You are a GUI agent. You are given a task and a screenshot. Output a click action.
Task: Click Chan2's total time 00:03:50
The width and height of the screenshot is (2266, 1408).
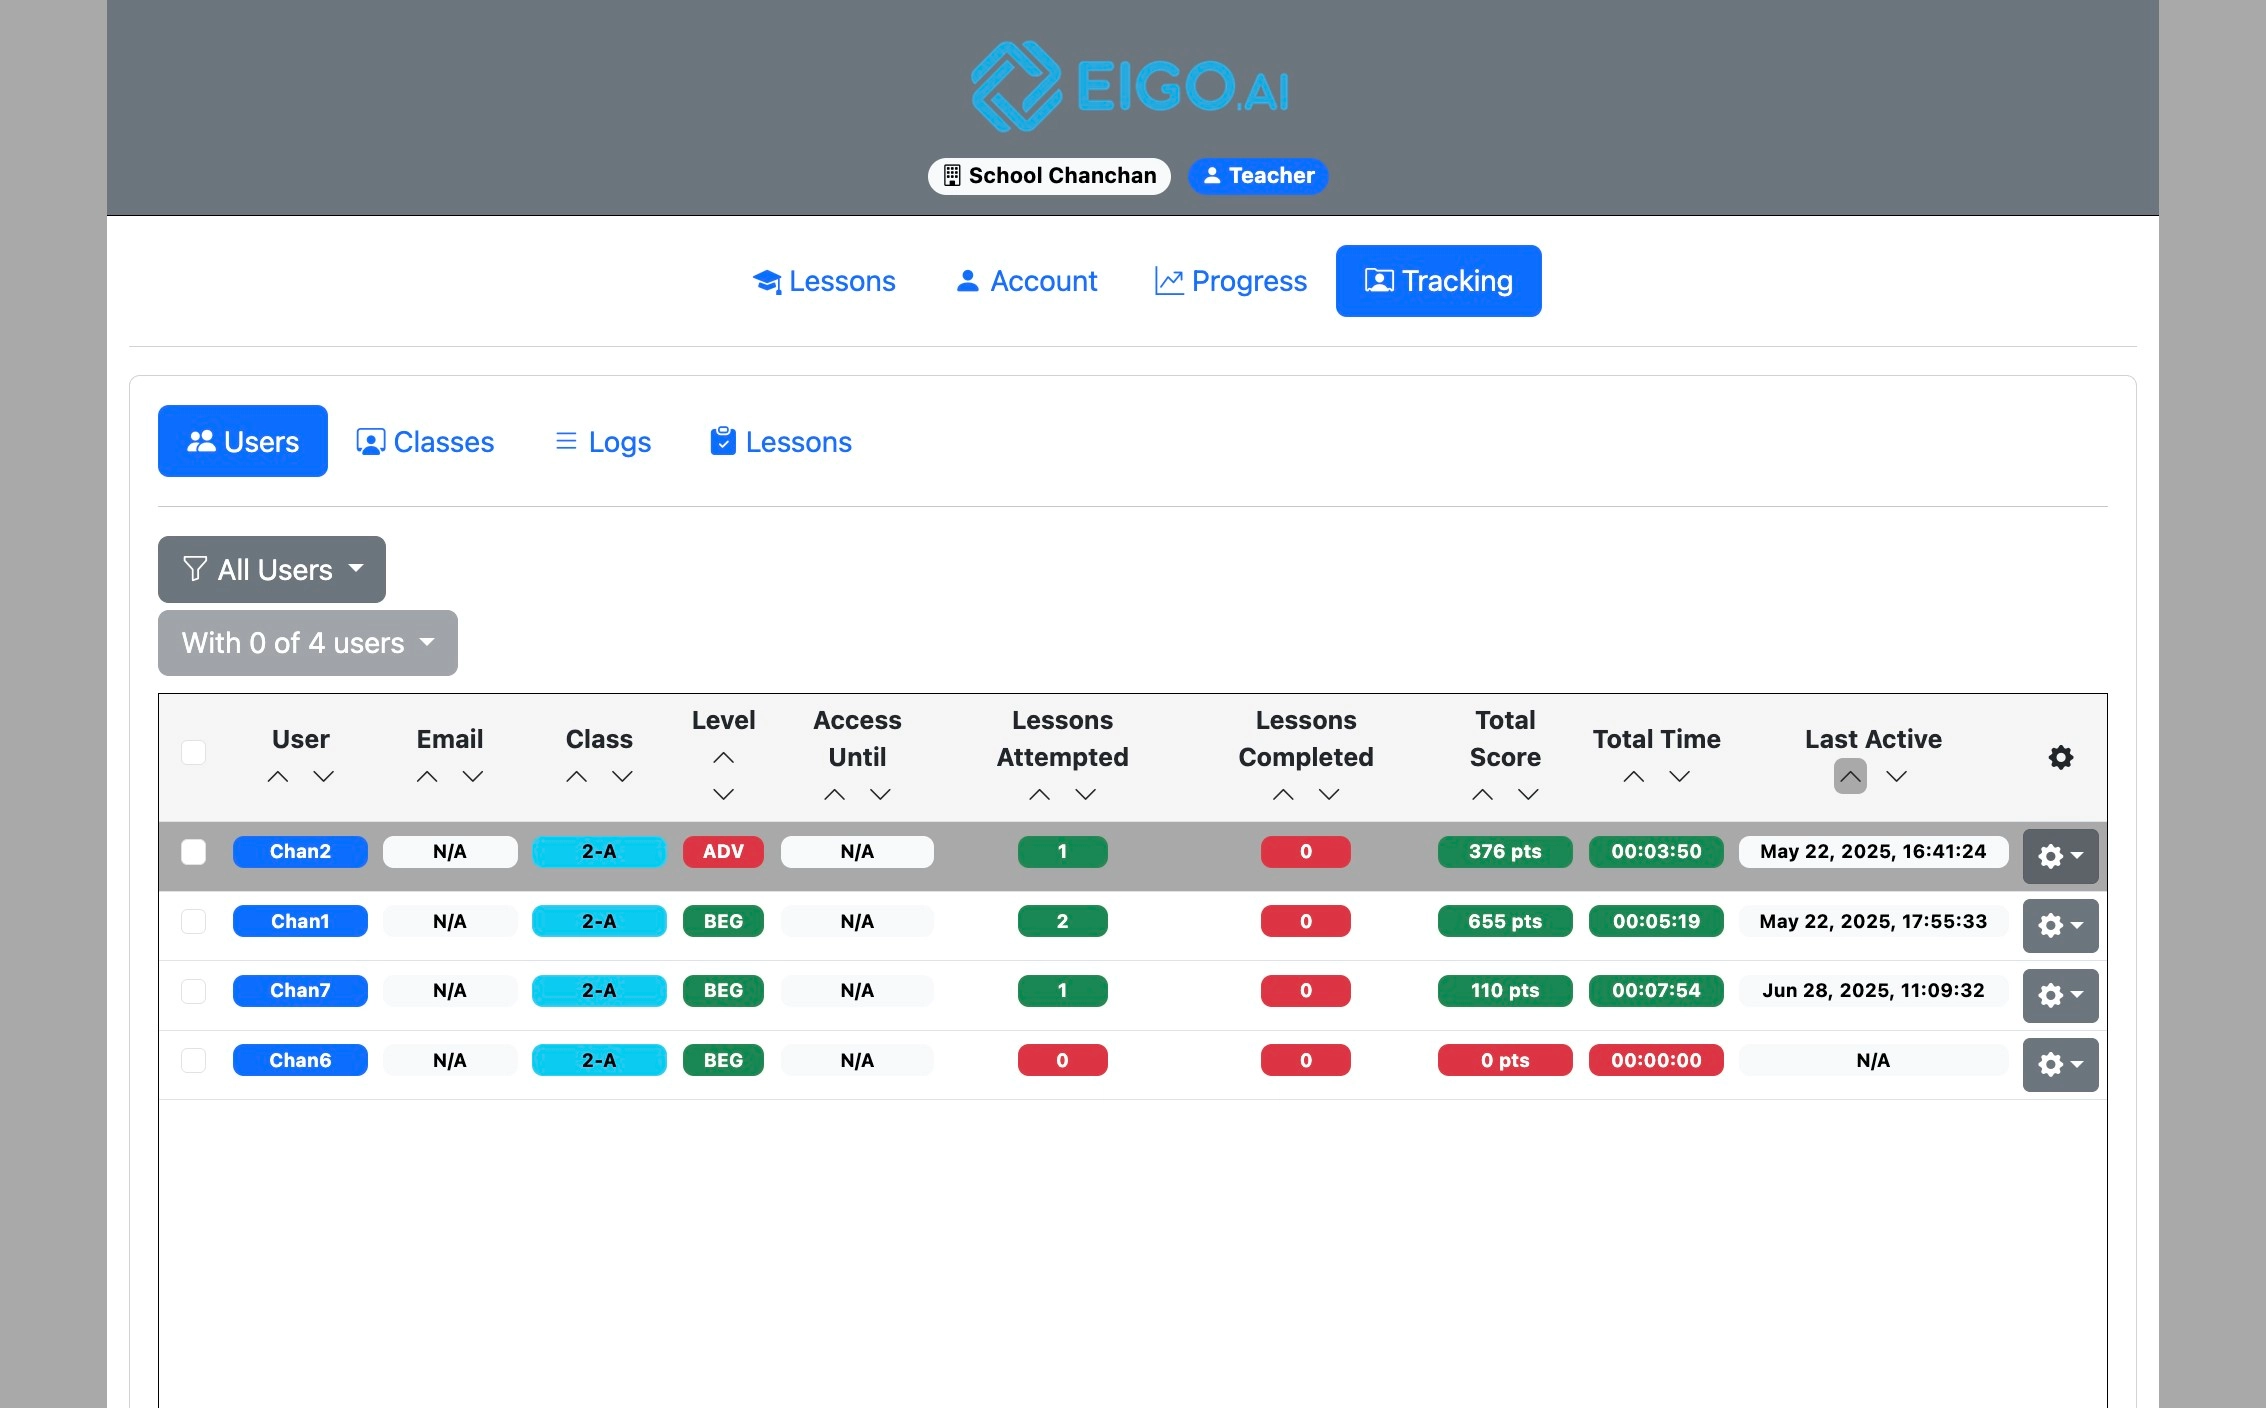(1656, 852)
